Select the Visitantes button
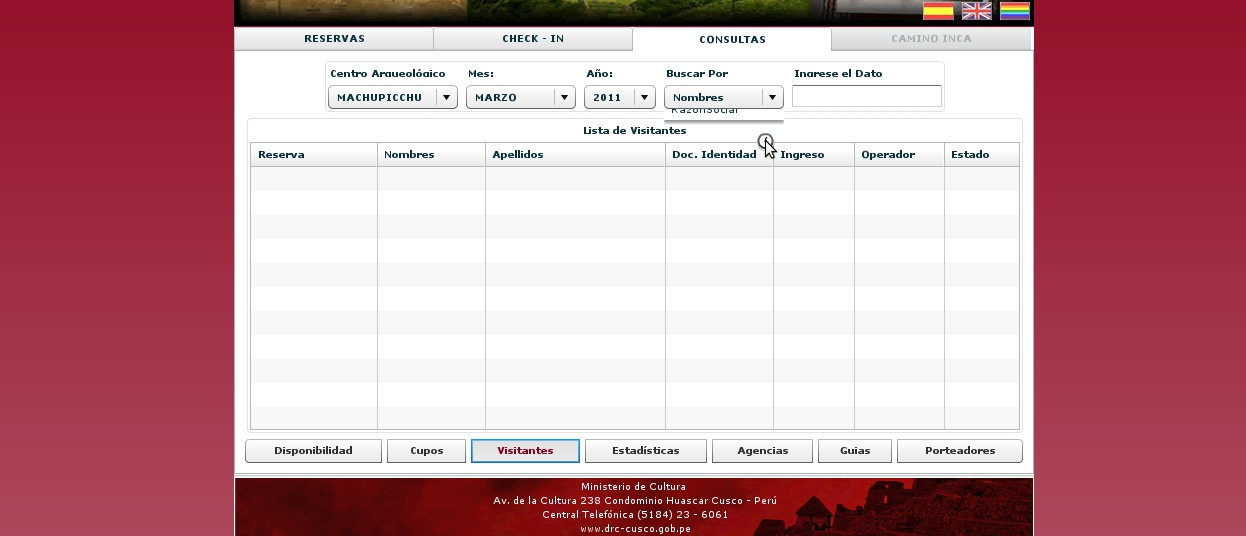Image resolution: width=1246 pixels, height=536 pixels. pos(525,451)
